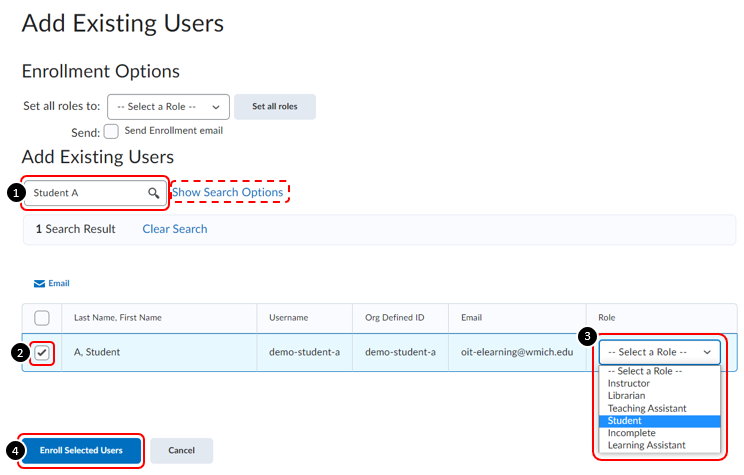Viewport: 744px width, 475px height.
Task: Click the Username column header
Action: pyautogui.click(x=288, y=318)
